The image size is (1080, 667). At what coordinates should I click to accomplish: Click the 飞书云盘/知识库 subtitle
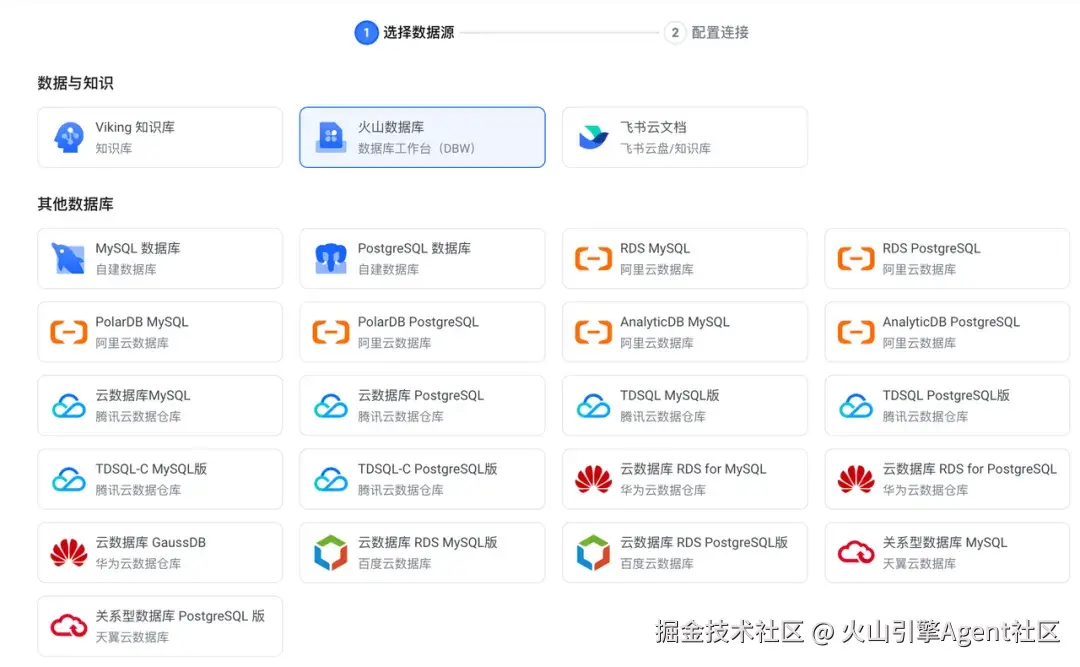pyautogui.click(x=665, y=149)
